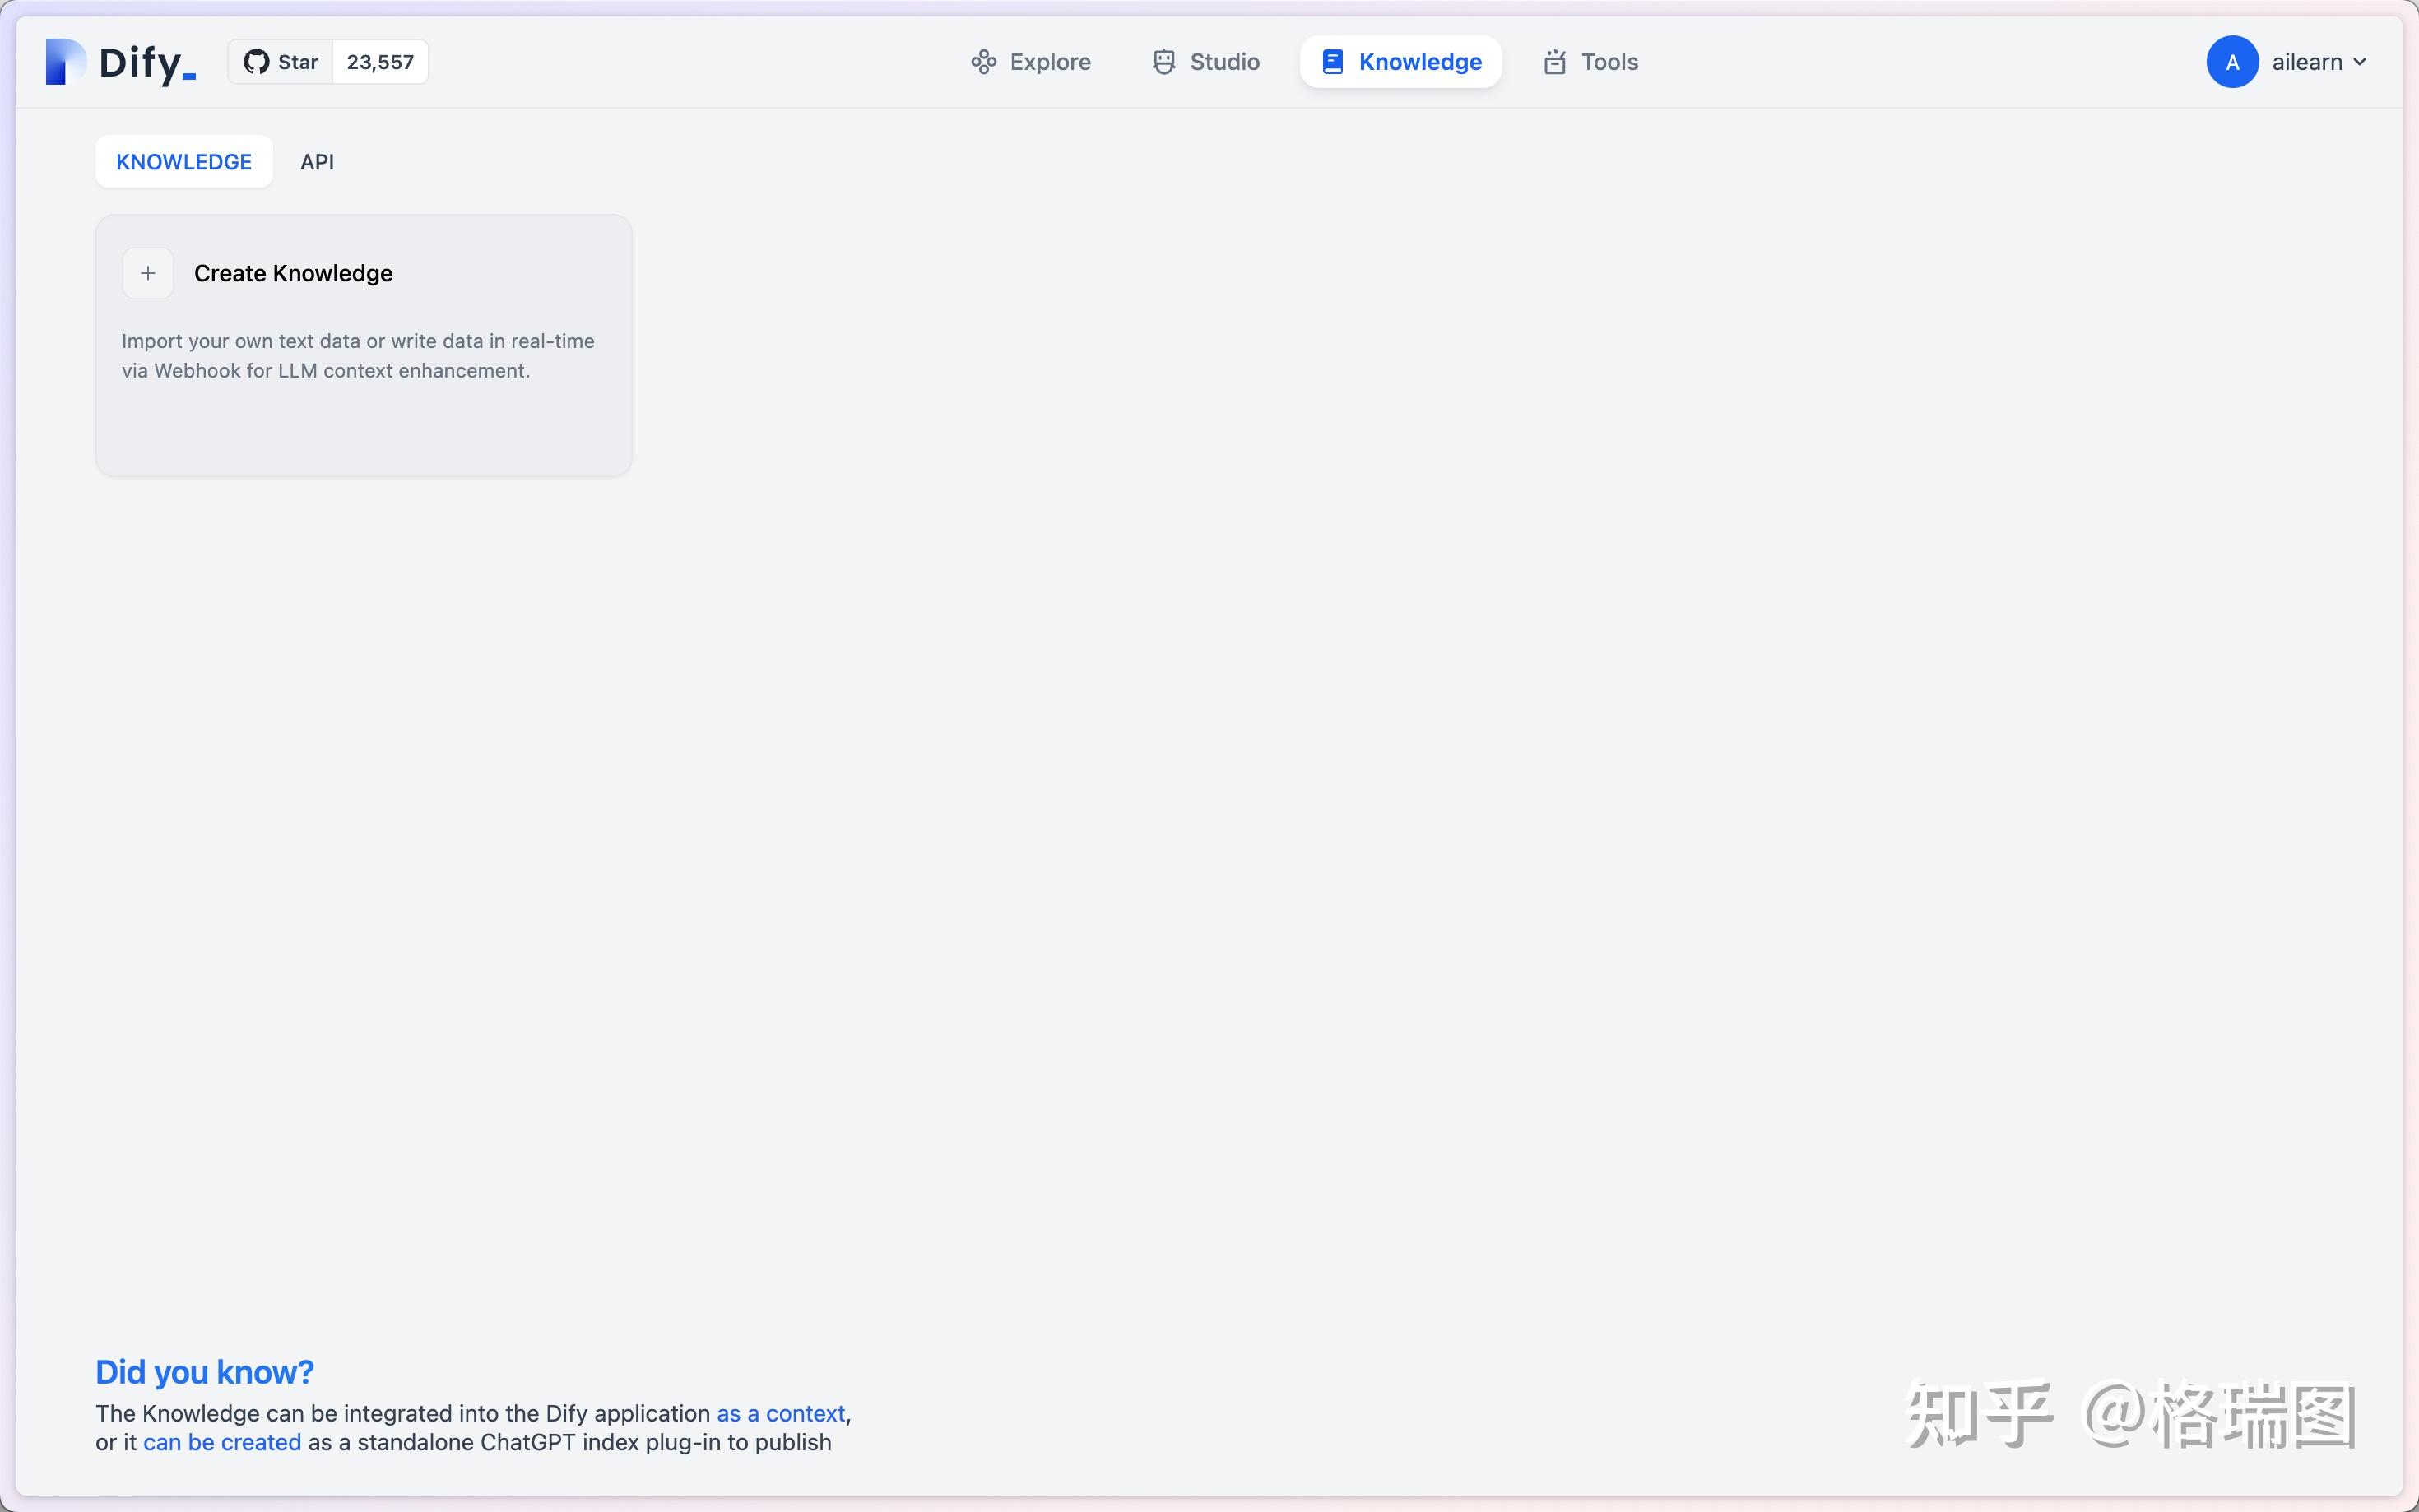2419x1512 pixels.
Task: Click the Create Knowledge card description
Action: click(358, 356)
